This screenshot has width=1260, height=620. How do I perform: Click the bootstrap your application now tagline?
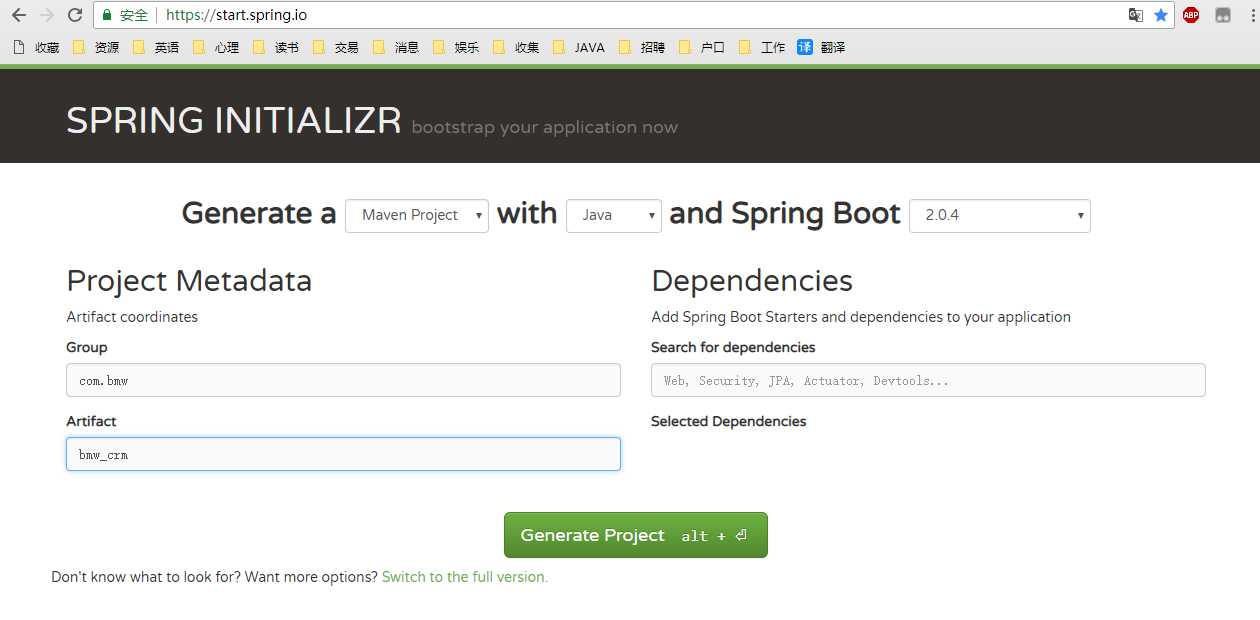pyautogui.click(x=545, y=128)
